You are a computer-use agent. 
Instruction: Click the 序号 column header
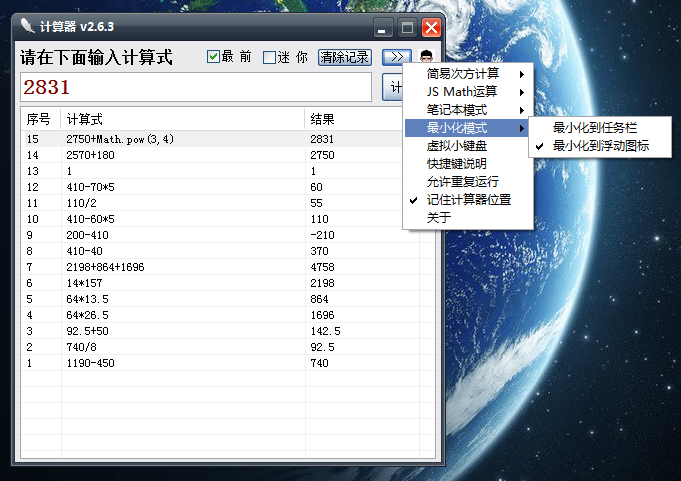(x=41, y=119)
